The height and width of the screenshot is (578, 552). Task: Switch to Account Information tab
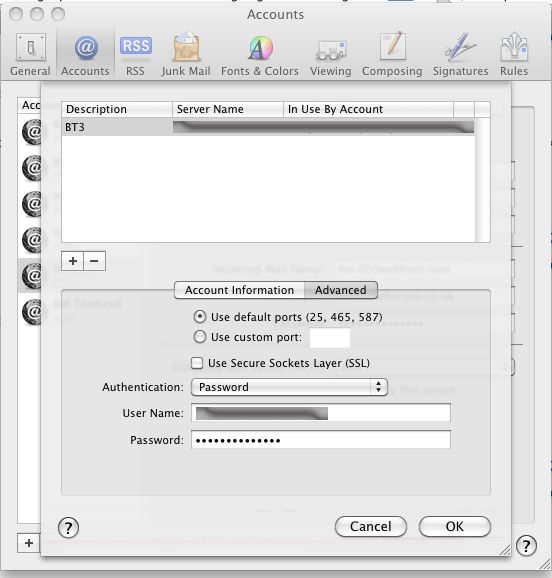click(239, 290)
